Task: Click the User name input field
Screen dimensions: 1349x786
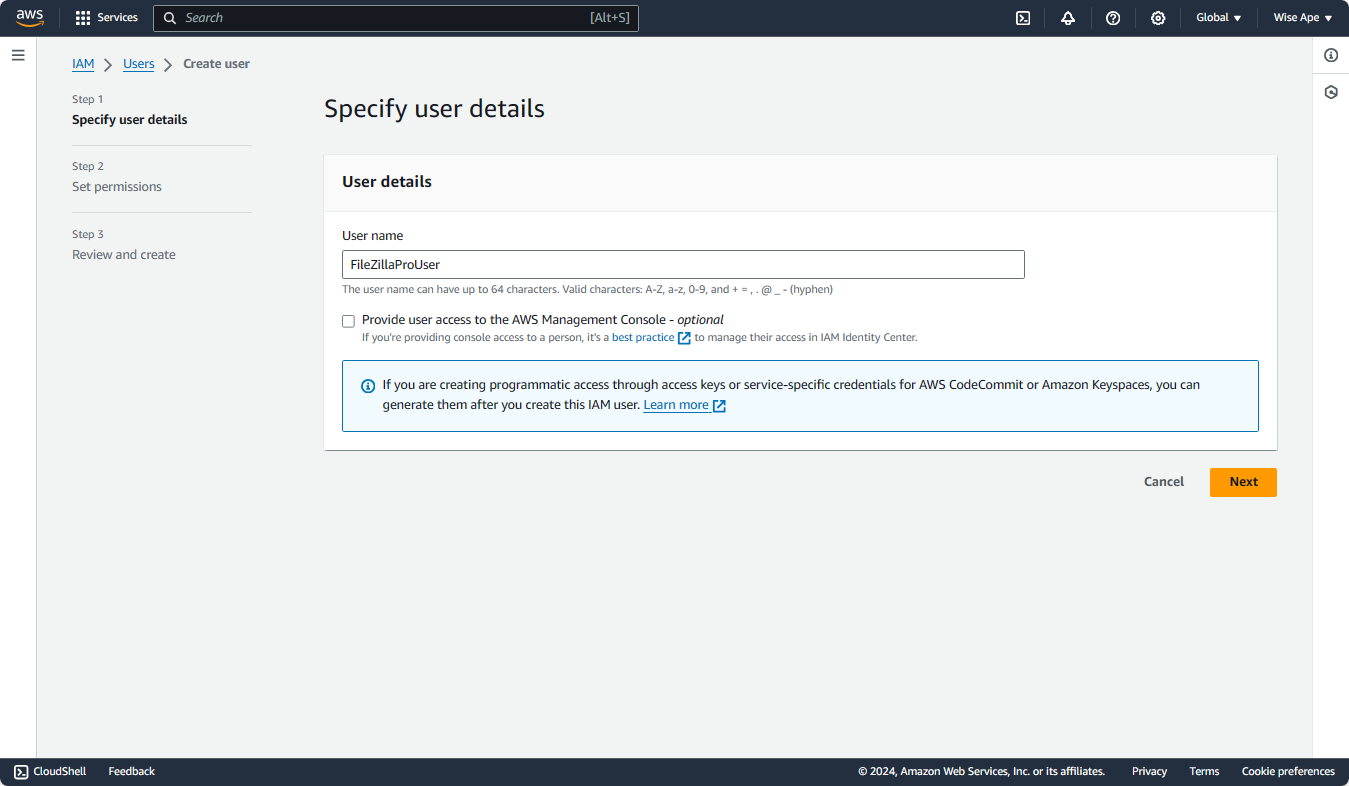Action: tap(683, 264)
